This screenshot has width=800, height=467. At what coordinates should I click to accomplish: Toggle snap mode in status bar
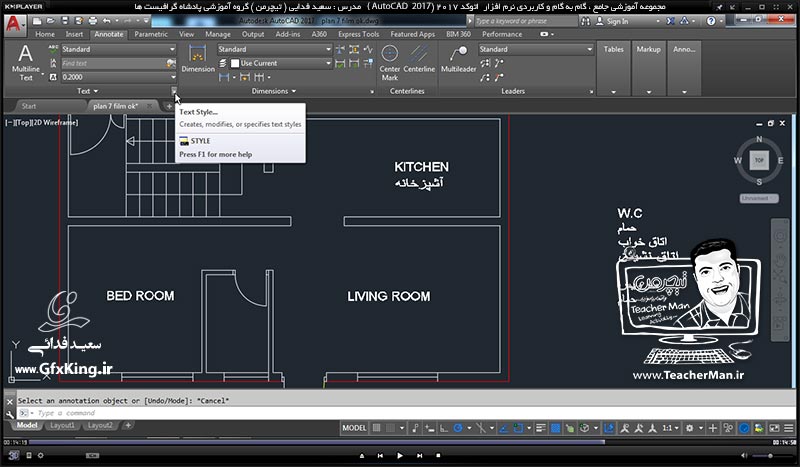click(x=390, y=428)
